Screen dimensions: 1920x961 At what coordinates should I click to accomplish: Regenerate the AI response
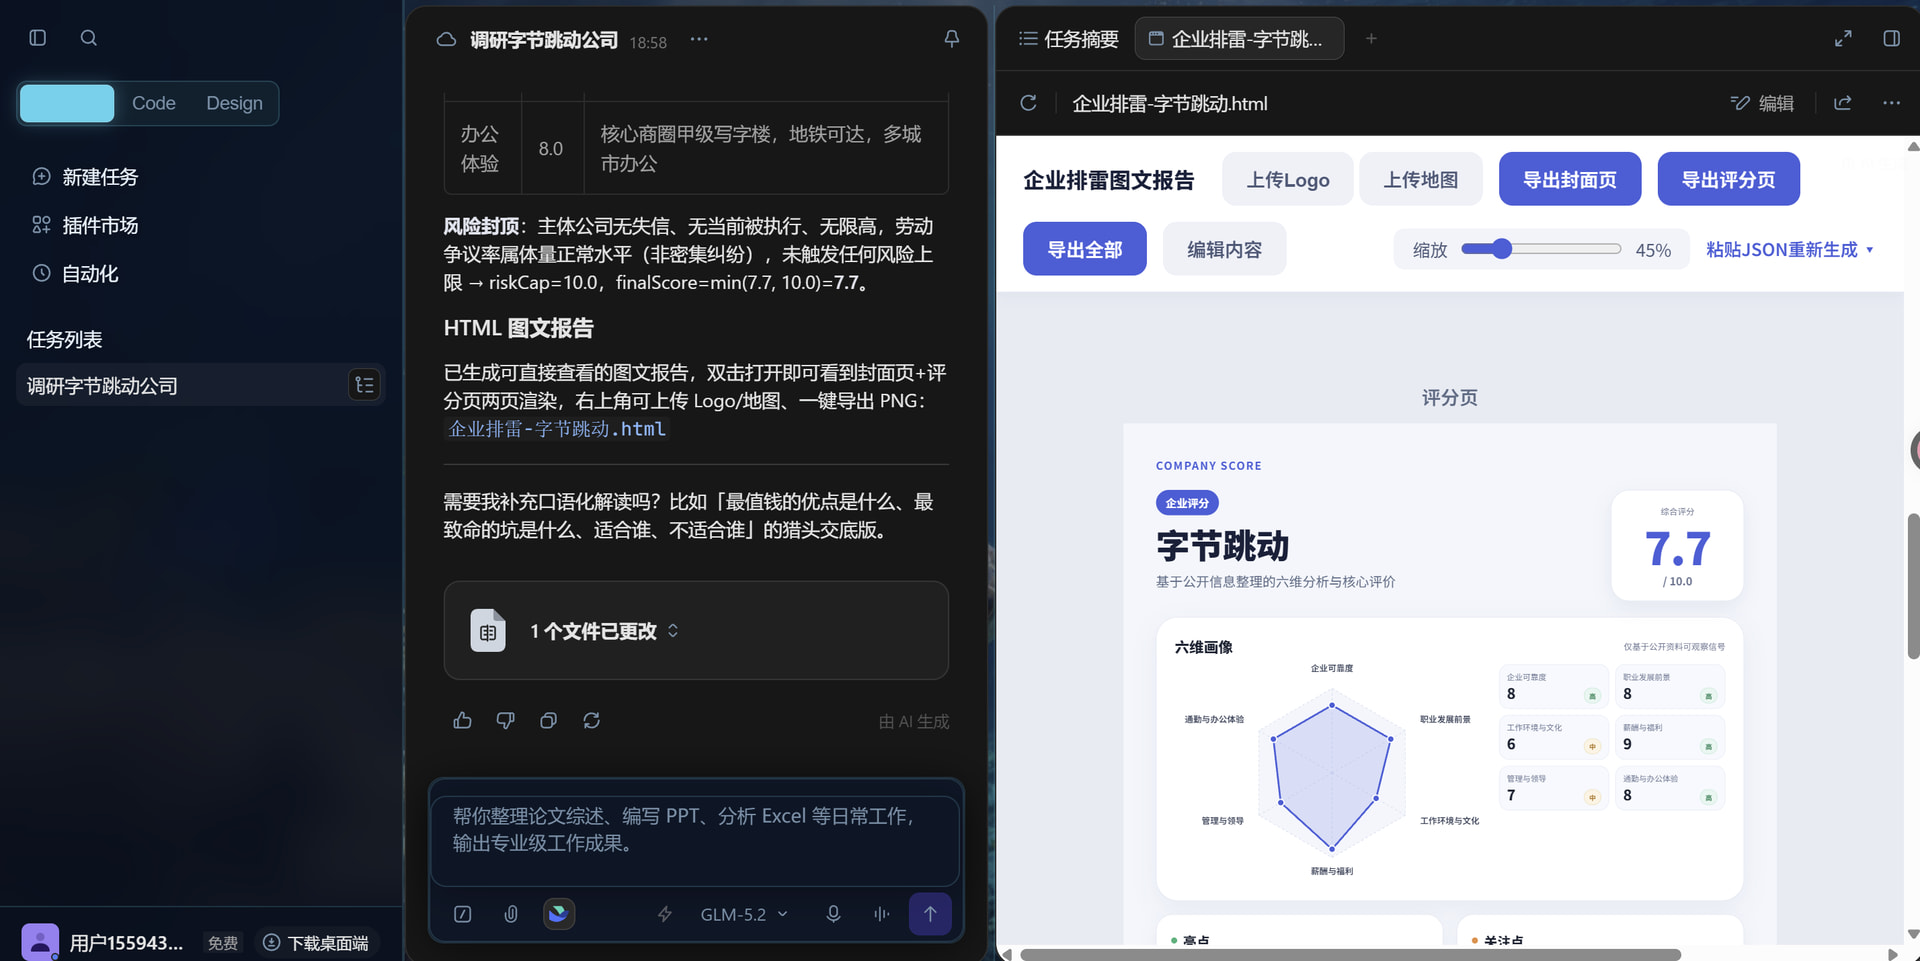coord(591,720)
